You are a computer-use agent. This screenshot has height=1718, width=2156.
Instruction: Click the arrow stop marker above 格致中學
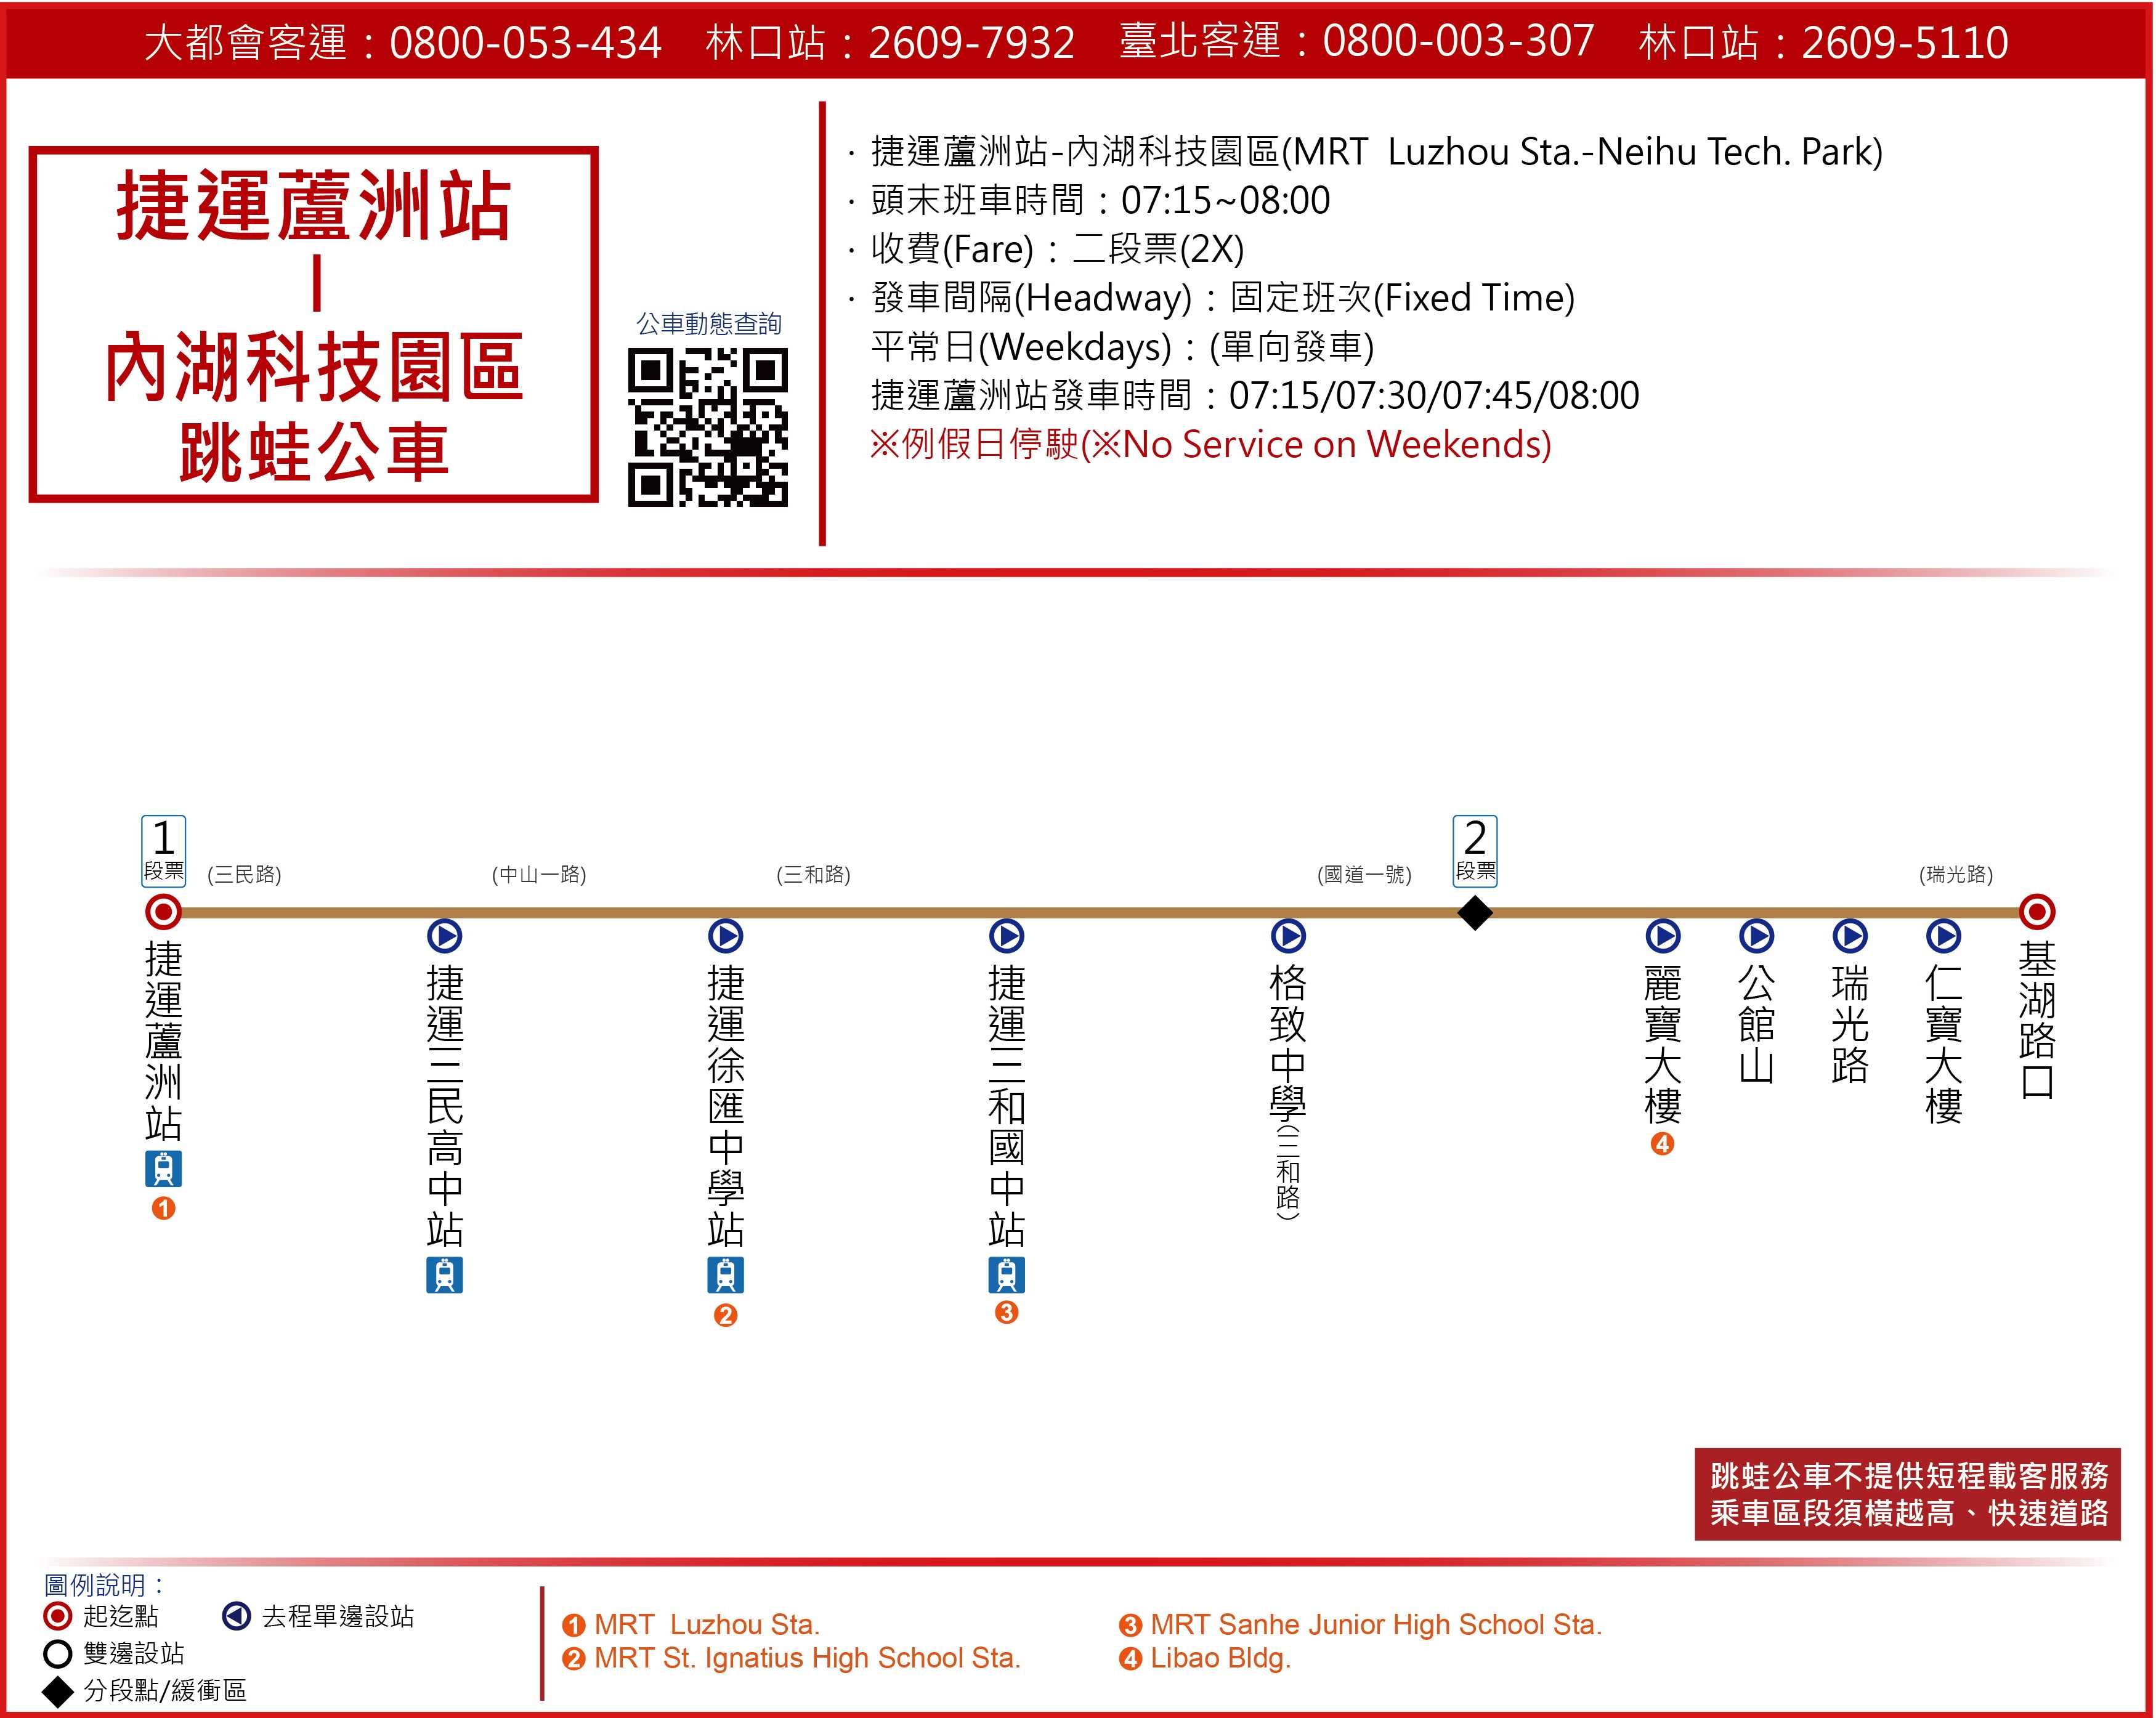[1288, 936]
